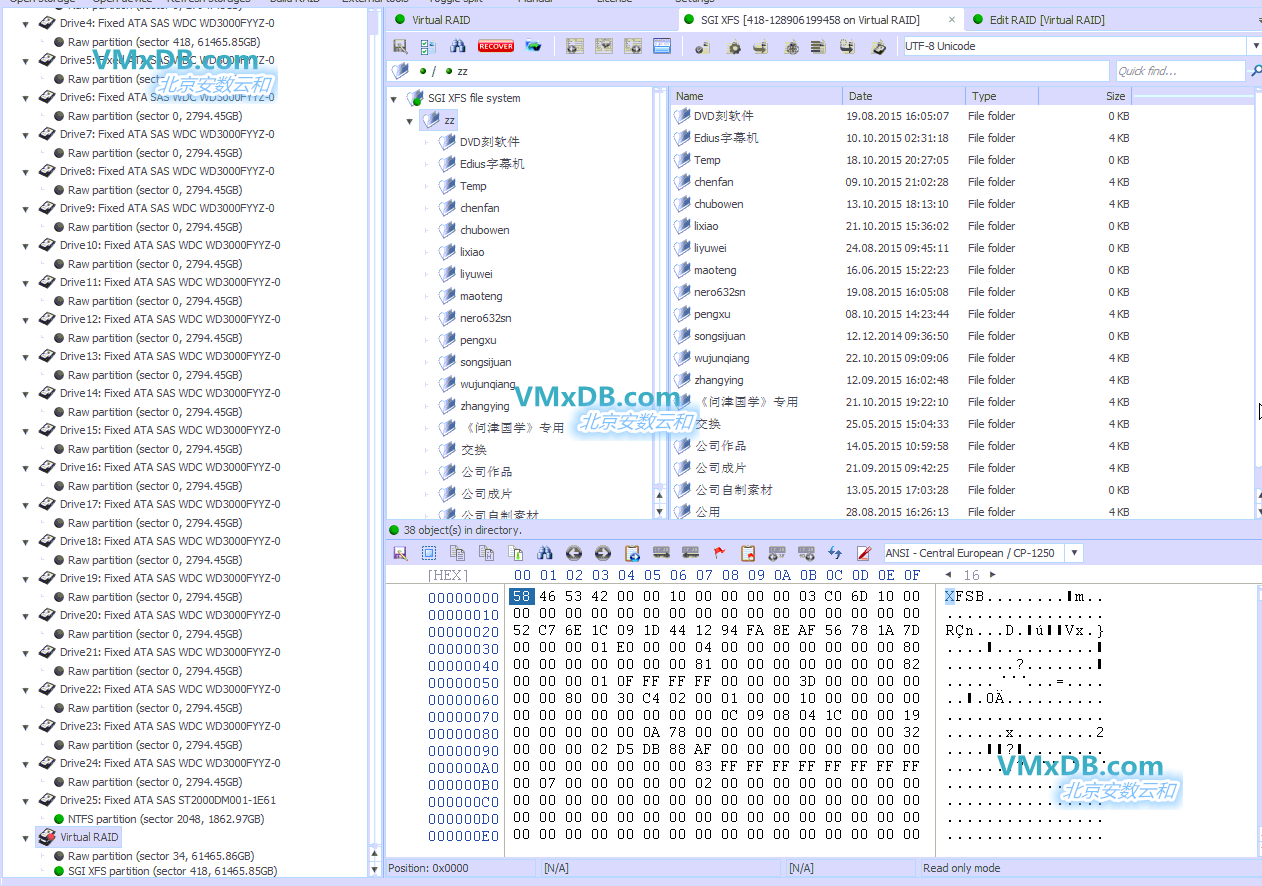Click the save-with-magnifier icon in file toolbar
Screen dimensions: 1262x886
tap(400, 46)
